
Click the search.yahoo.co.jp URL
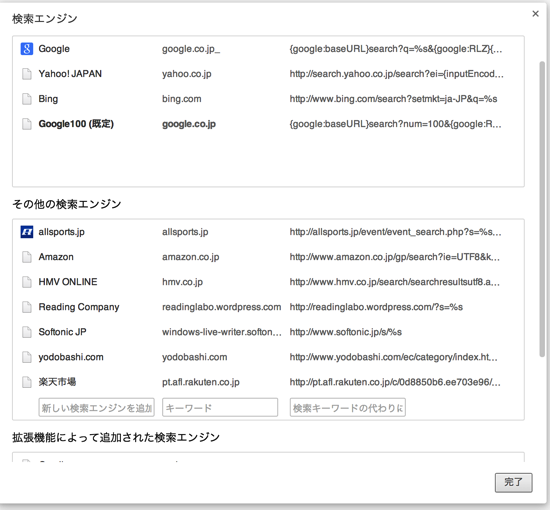click(397, 74)
